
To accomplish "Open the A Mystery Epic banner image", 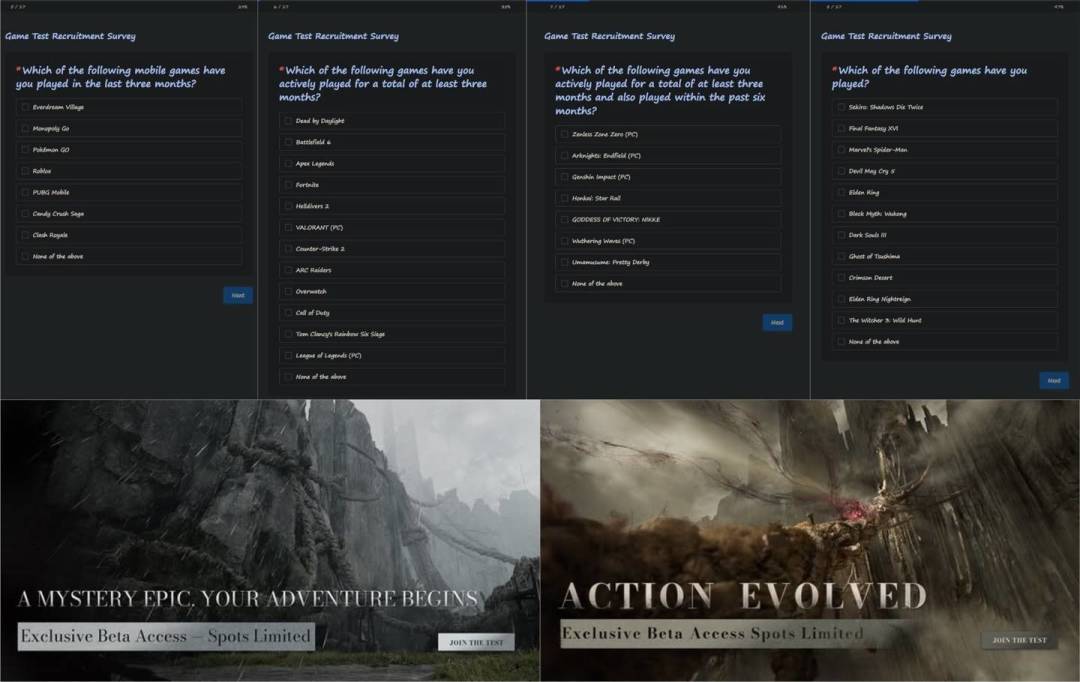I will [270, 541].
